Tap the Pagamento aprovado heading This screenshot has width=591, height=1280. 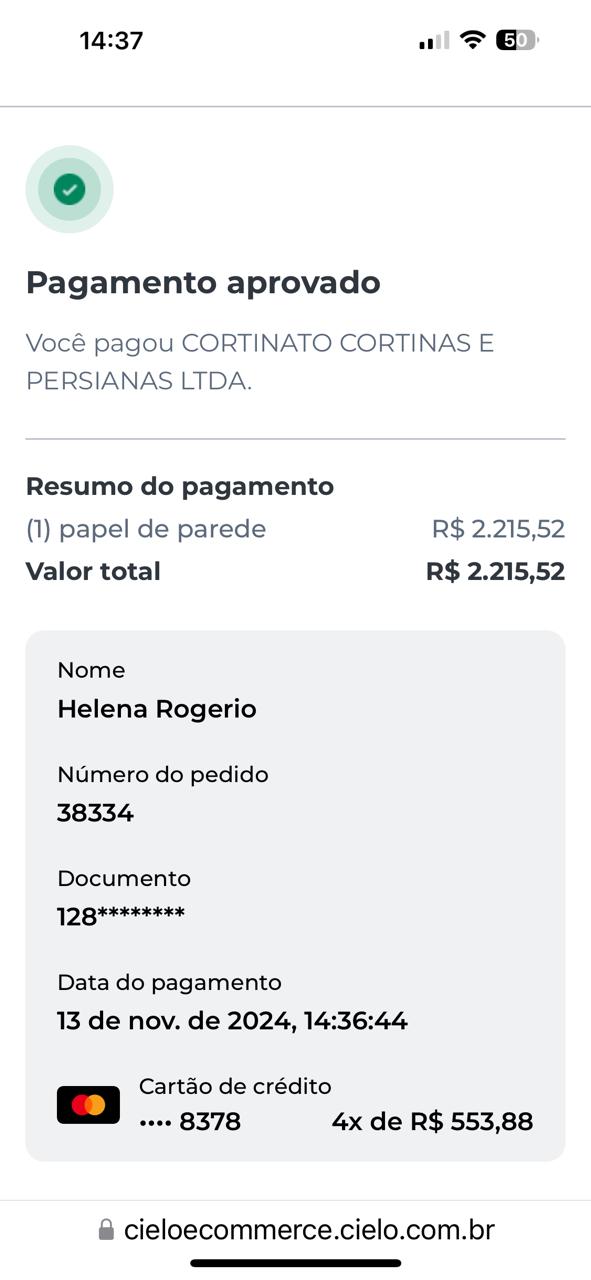pos(203,283)
